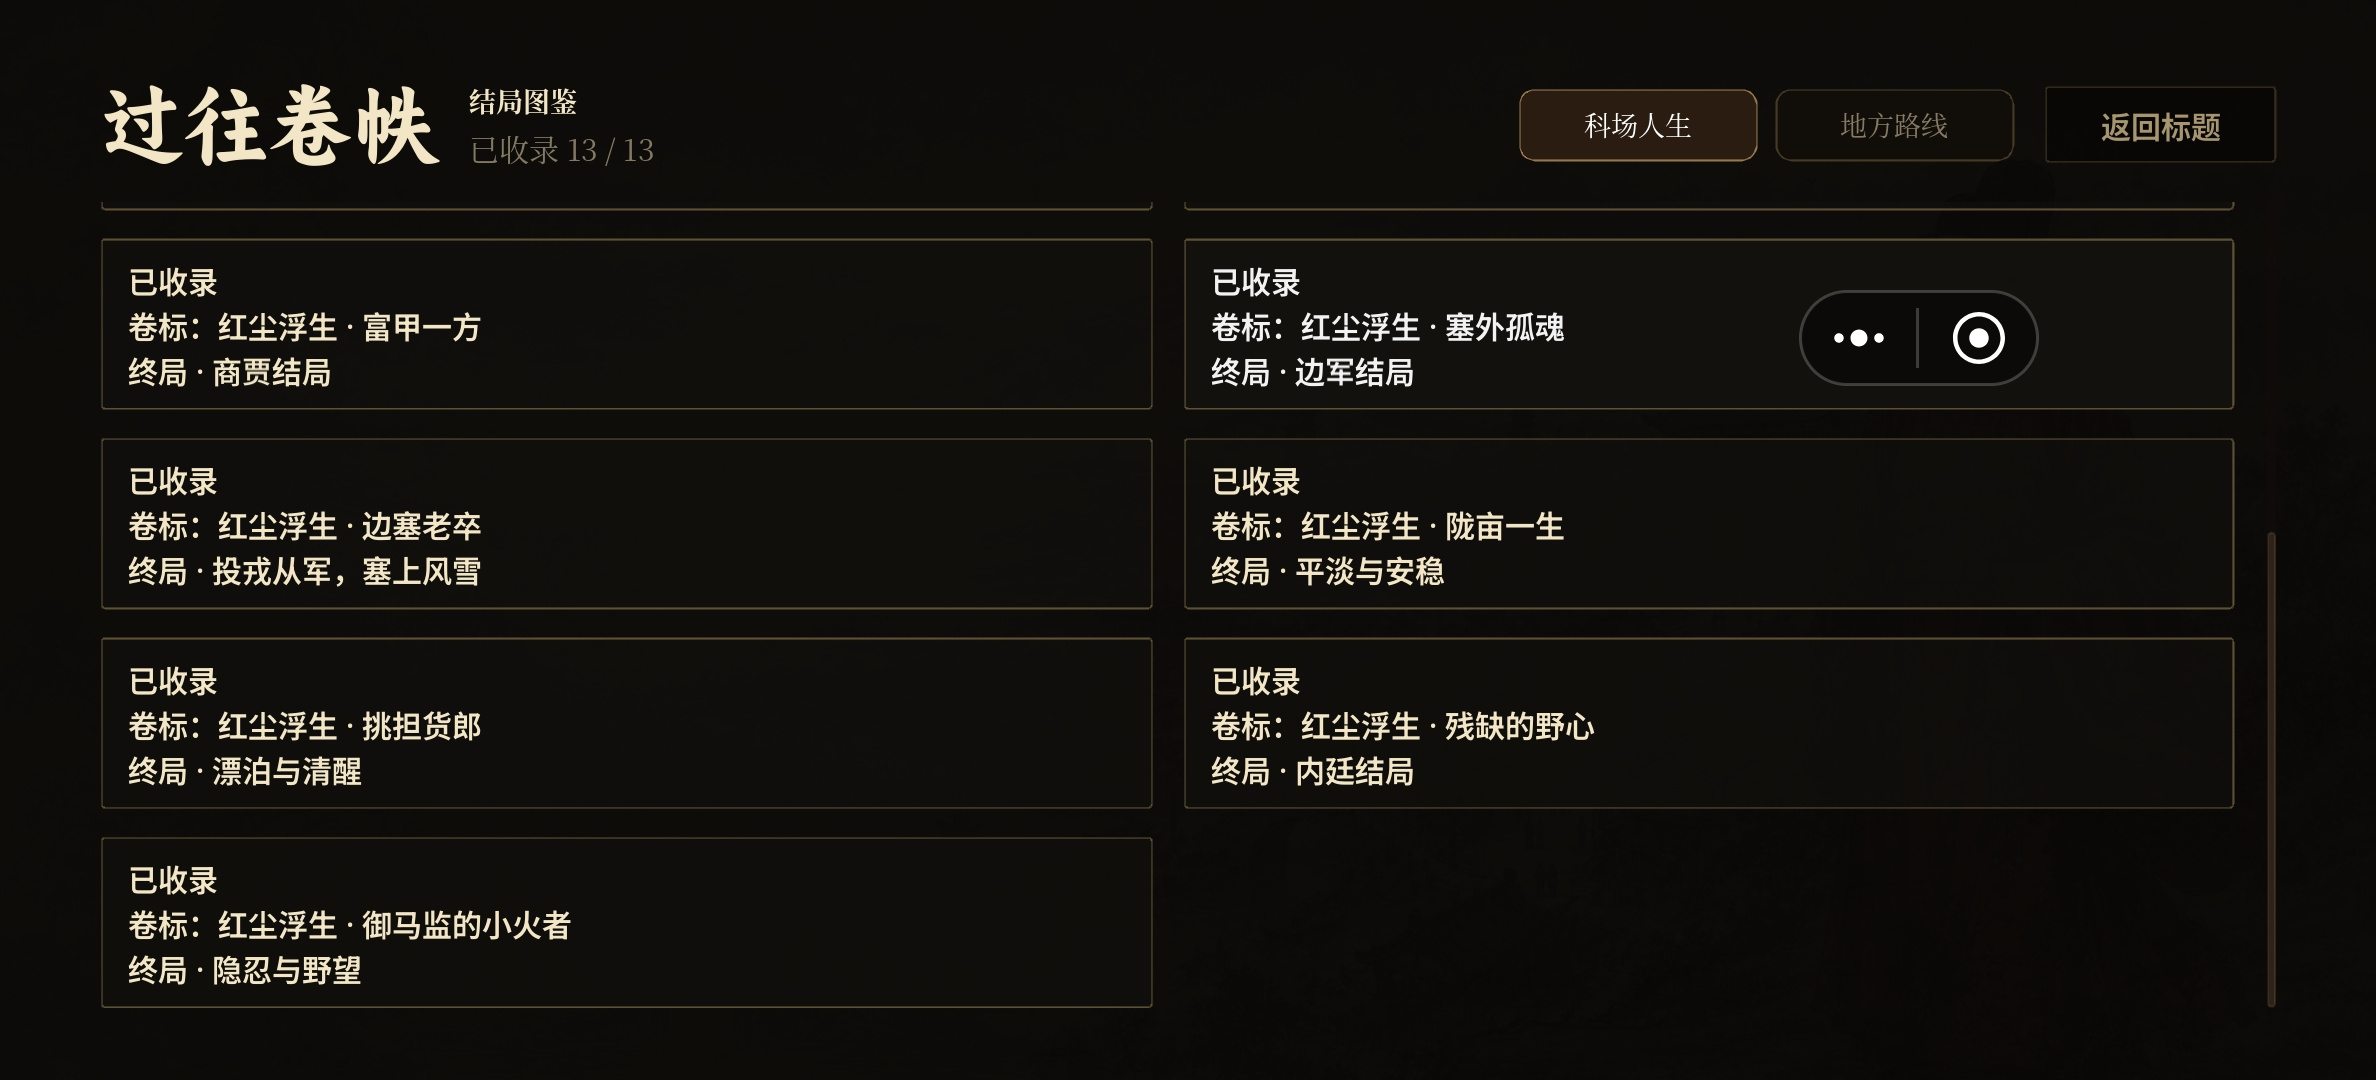Screen dimensions: 2376x1080
Task: Select the 边塞老卒 ending entry
Action: point(627,523)
